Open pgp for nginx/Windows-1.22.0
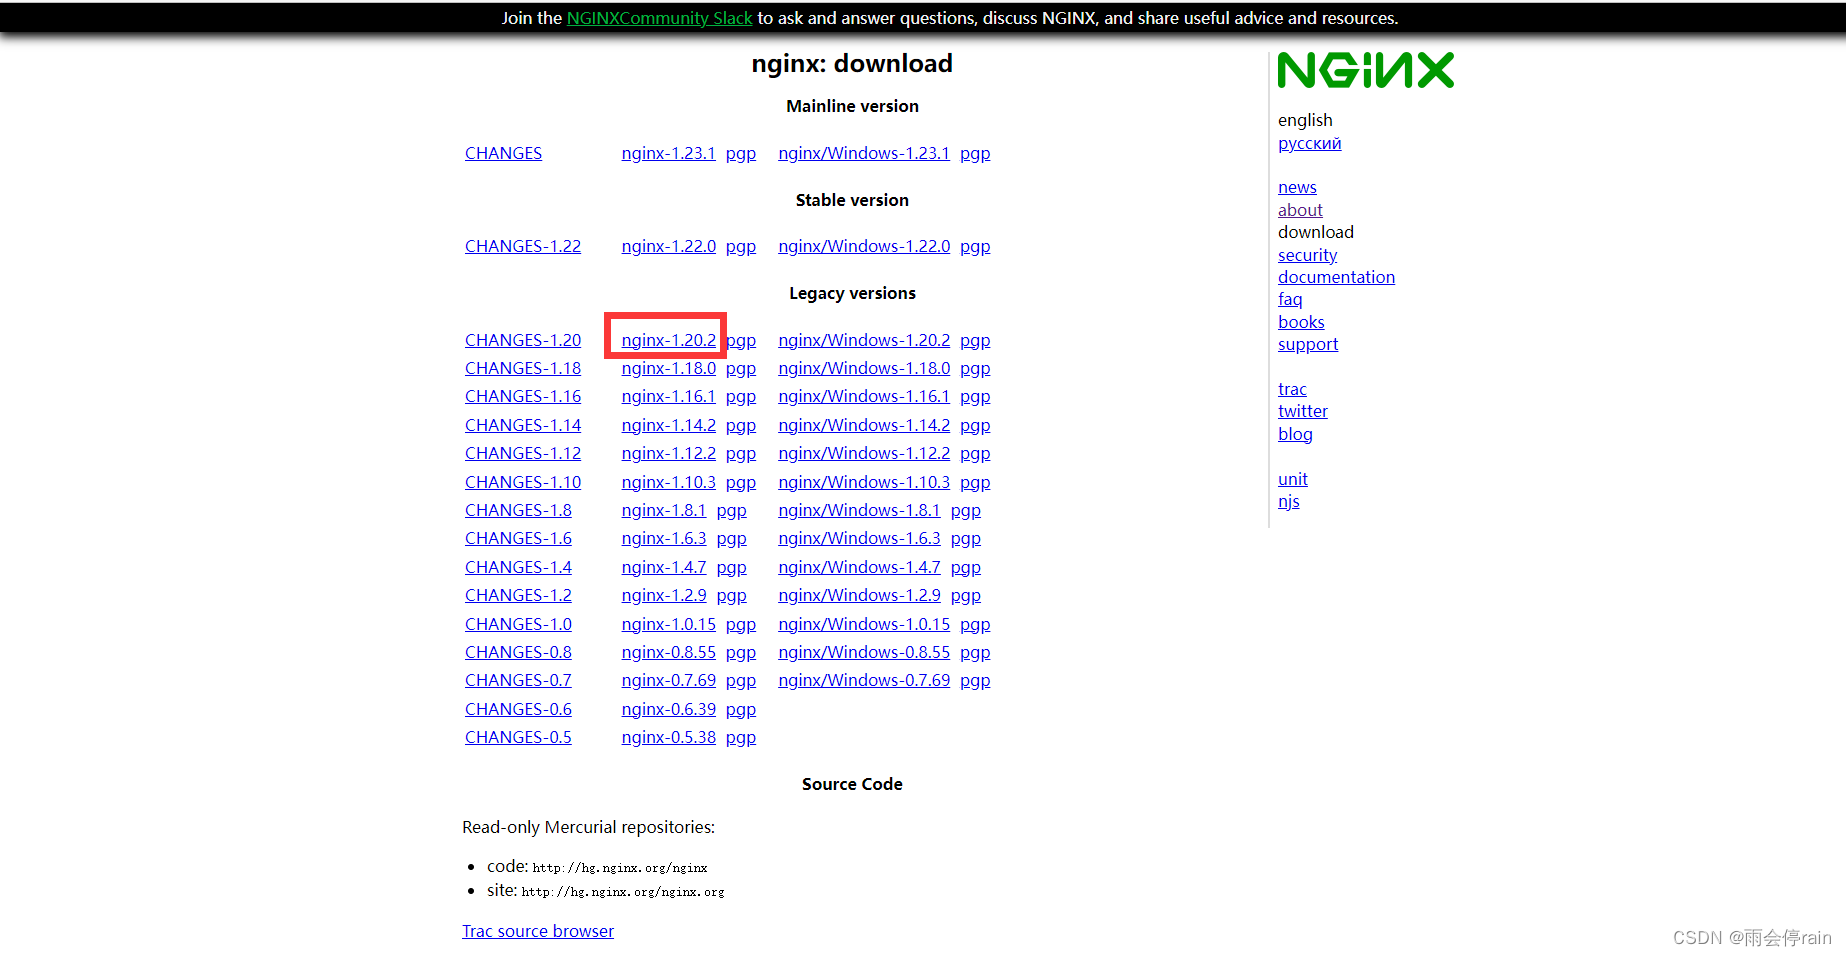 coord(975,246)
